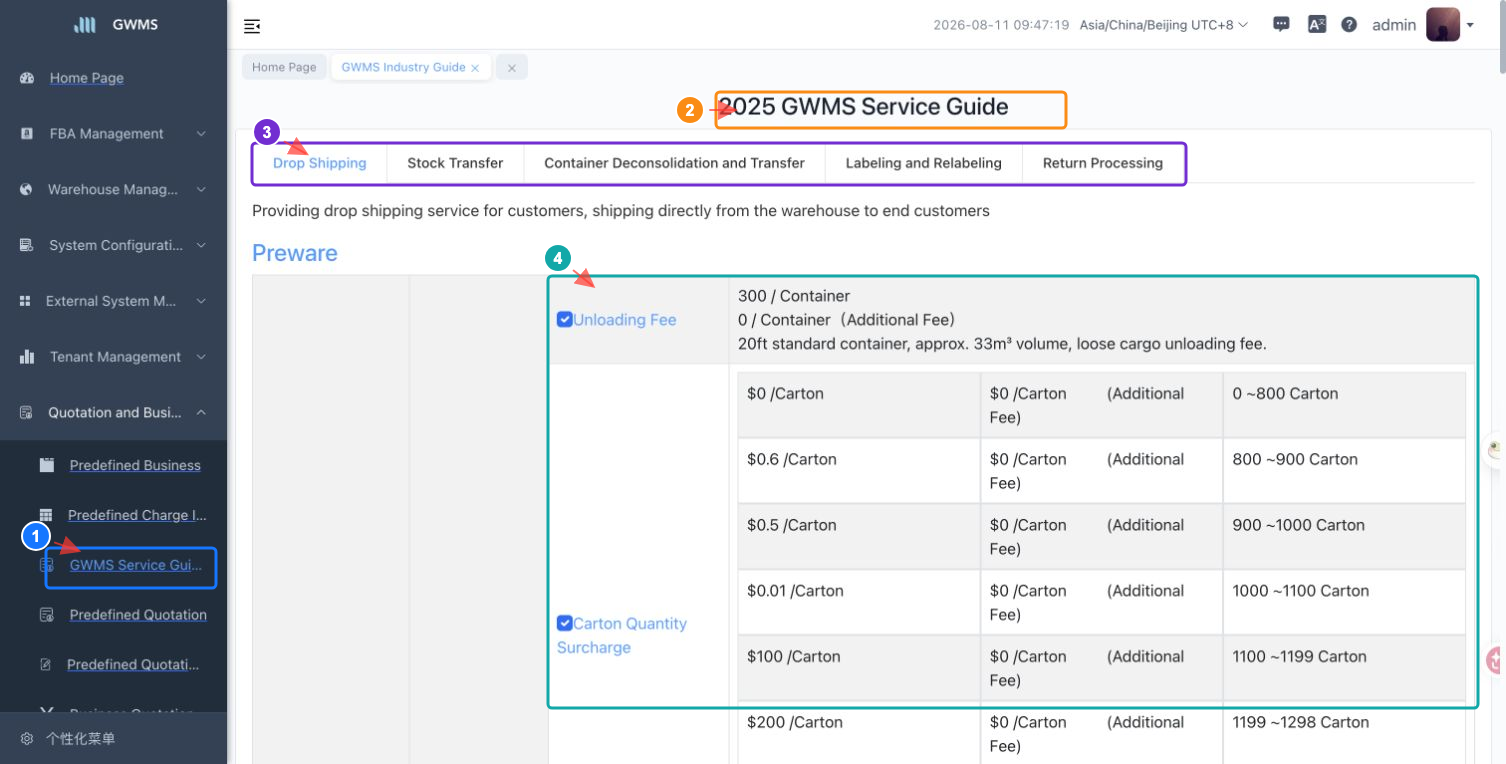Open the help question mark icon
Image resolution: width=1506 pixels, height=764 pixels.
point(1349,25)
